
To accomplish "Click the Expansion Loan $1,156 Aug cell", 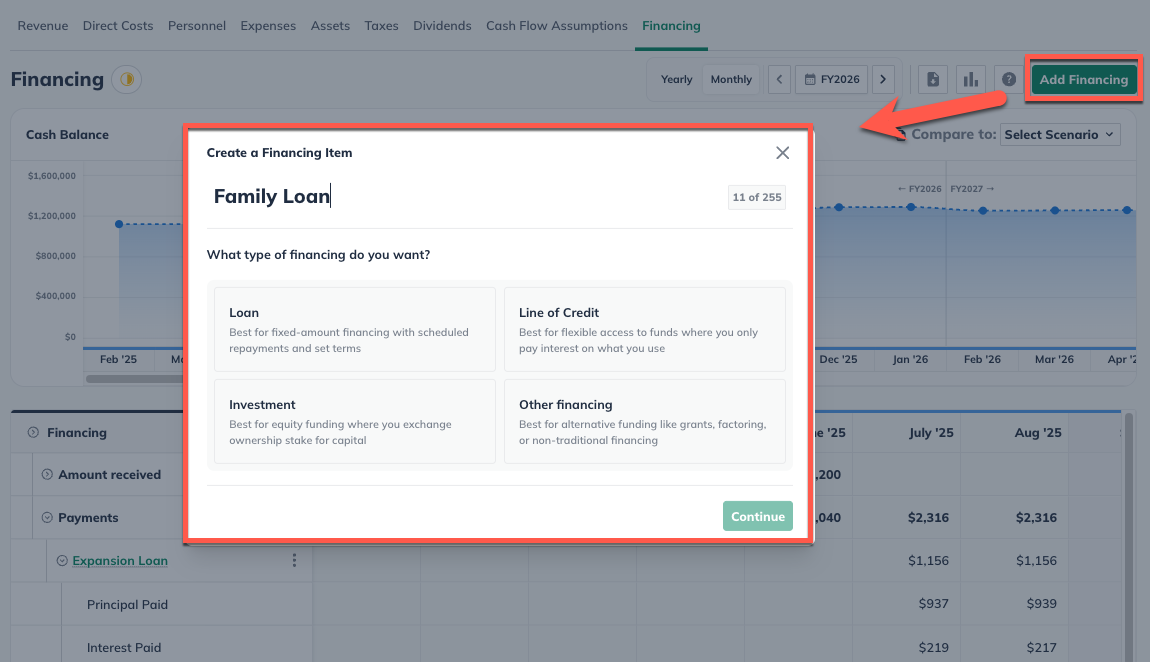I will 1036,561.
